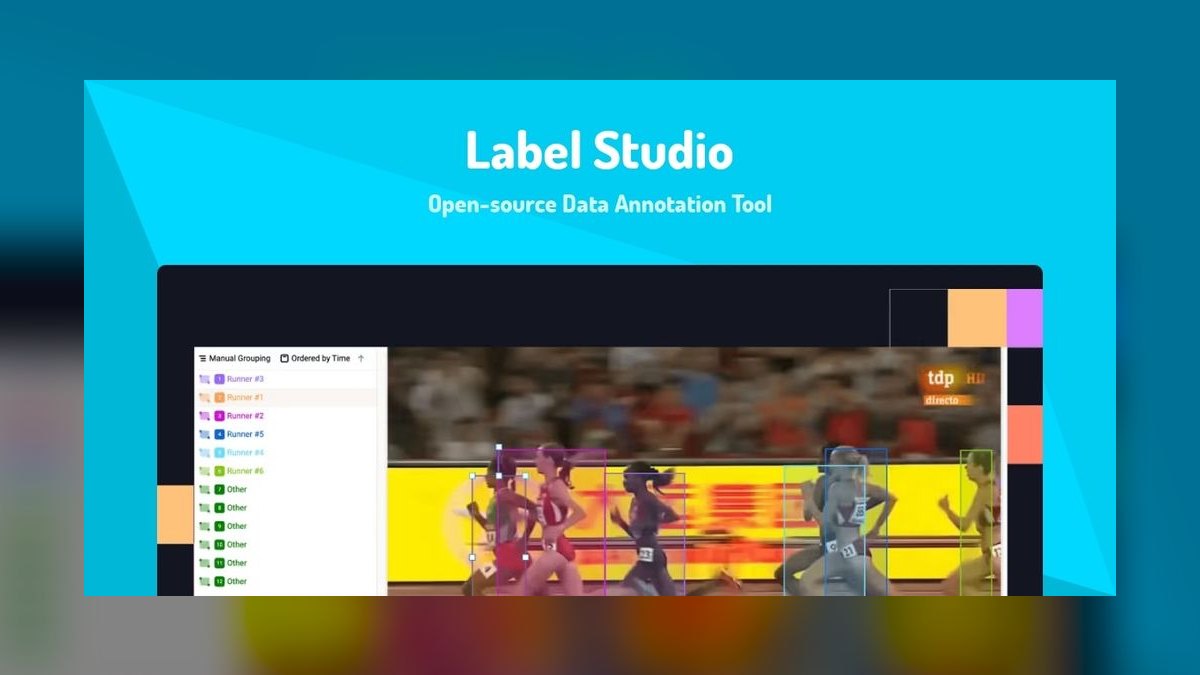Viewport: 1200px width, 675px height.
Task: Open the Manual Grouping dropdown
Action: [x=234, y=358]
